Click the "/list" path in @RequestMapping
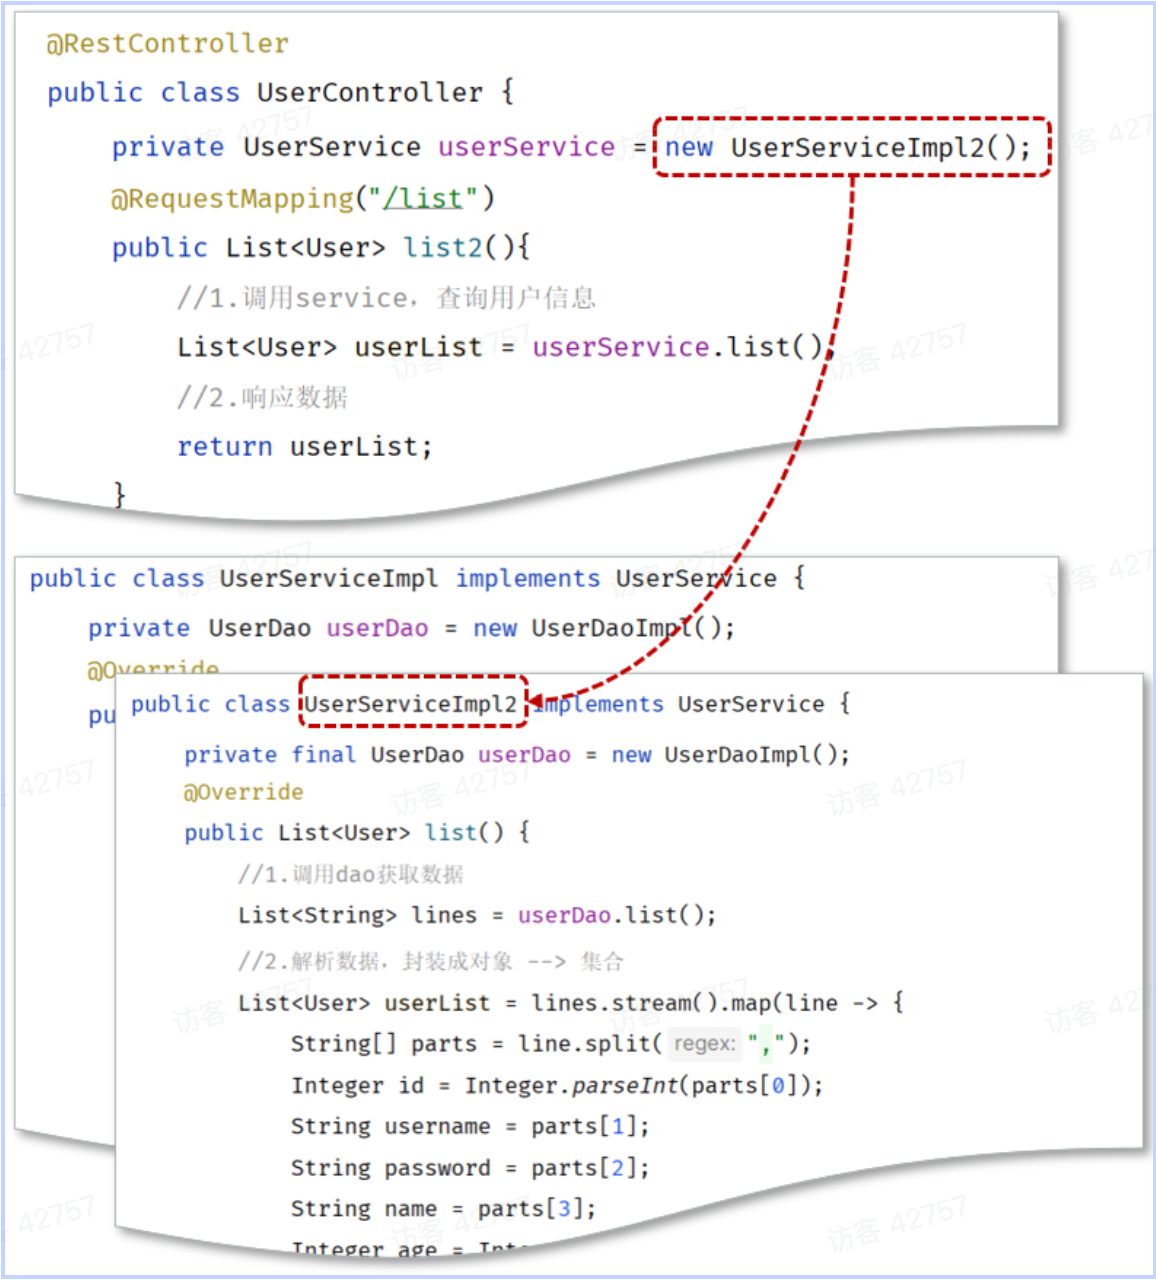 424,199
